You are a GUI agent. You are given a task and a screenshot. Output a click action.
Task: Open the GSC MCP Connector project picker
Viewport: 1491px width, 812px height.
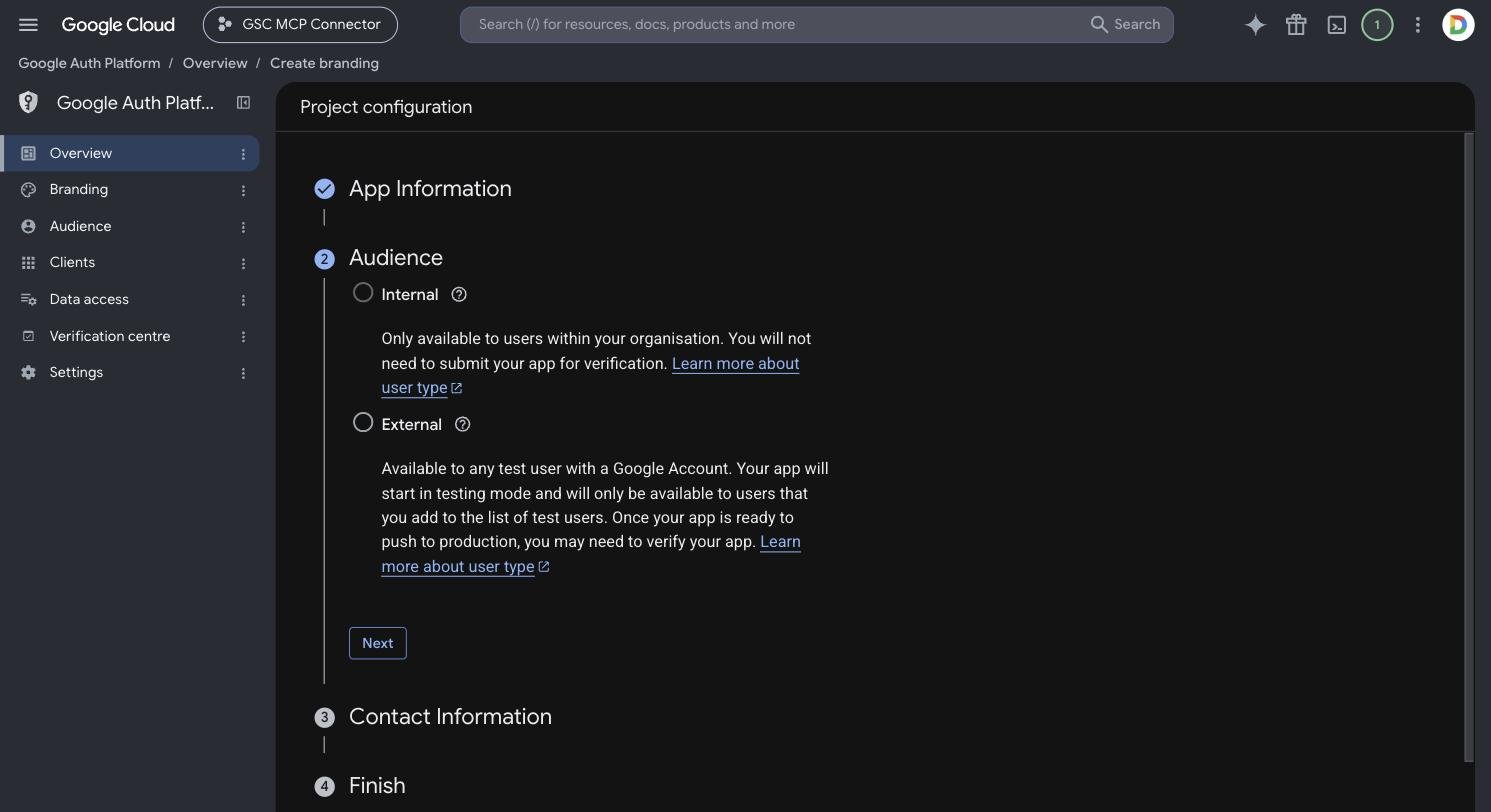300,25
